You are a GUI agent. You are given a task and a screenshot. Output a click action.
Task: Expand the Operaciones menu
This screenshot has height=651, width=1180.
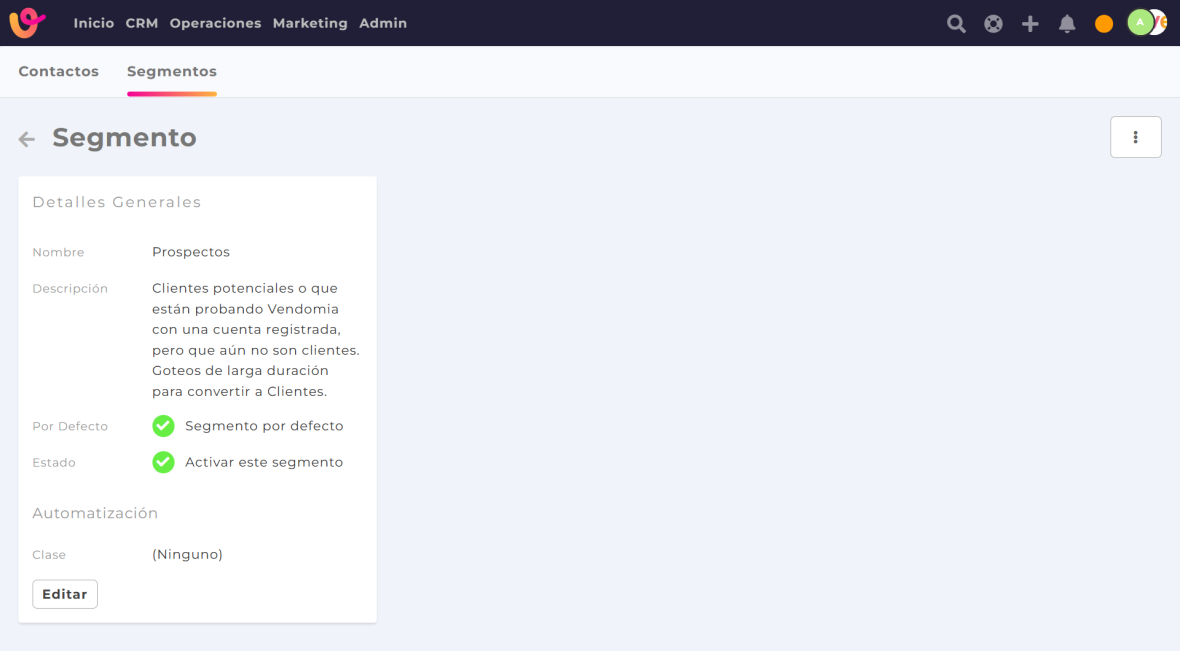(215, 23)
